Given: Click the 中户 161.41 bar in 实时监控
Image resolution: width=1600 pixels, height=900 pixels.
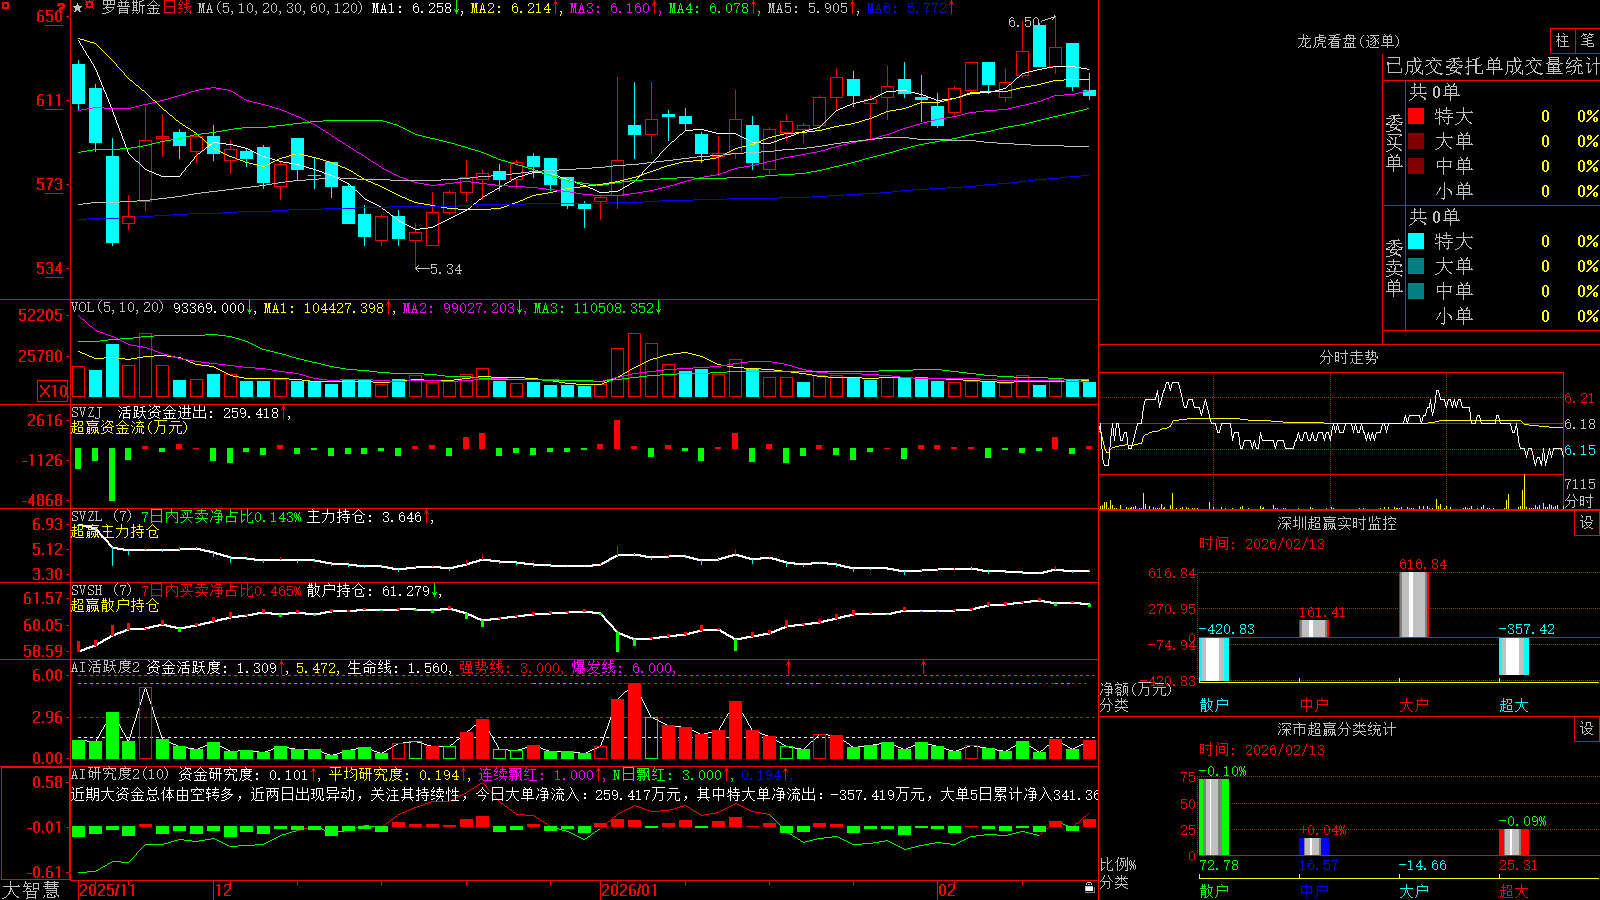Looking at the screenshot, I should pos(1314,628).
